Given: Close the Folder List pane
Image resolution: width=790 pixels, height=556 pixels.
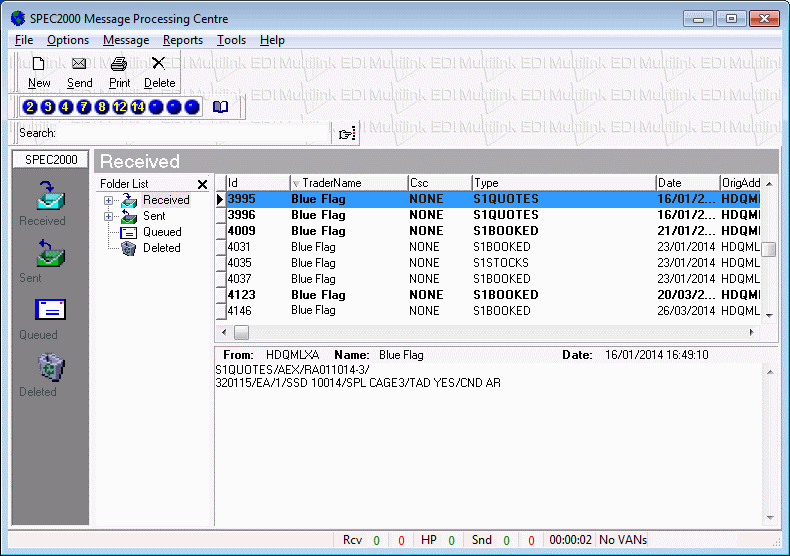Looking at the screenshot, I should click(202, 184).
